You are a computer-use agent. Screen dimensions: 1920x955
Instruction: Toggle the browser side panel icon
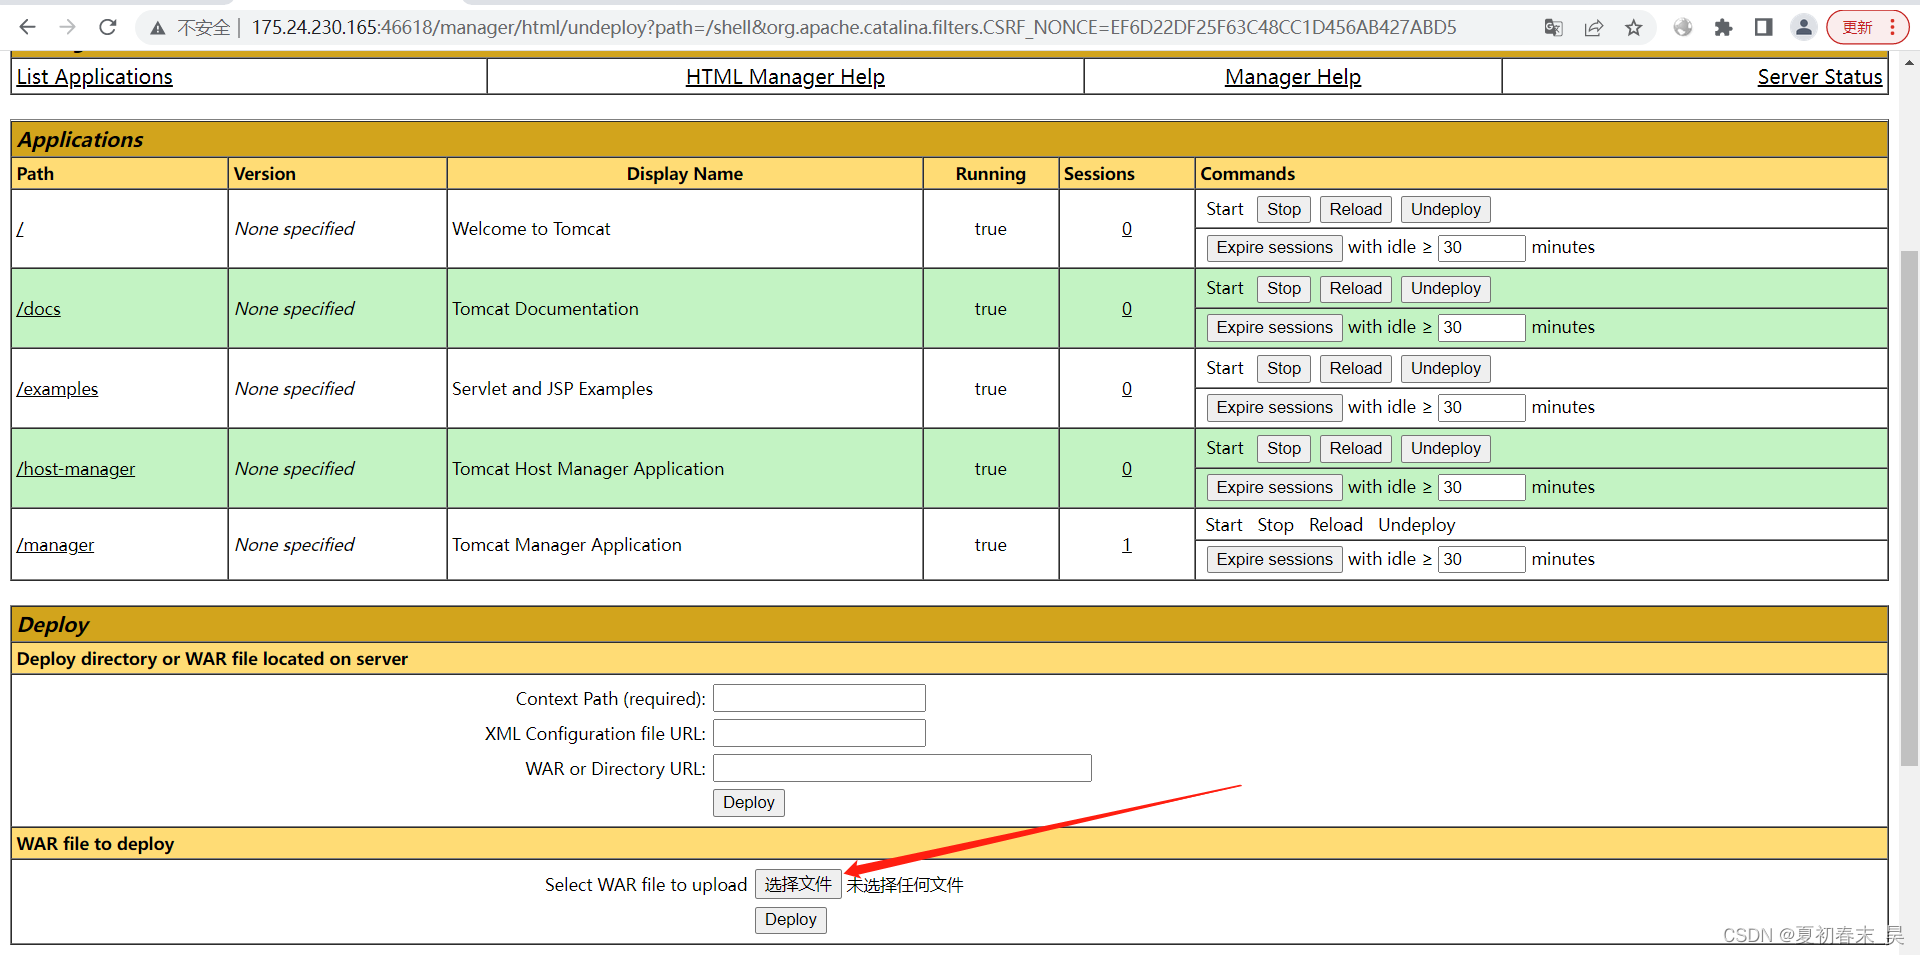[x=1763, y=28]
